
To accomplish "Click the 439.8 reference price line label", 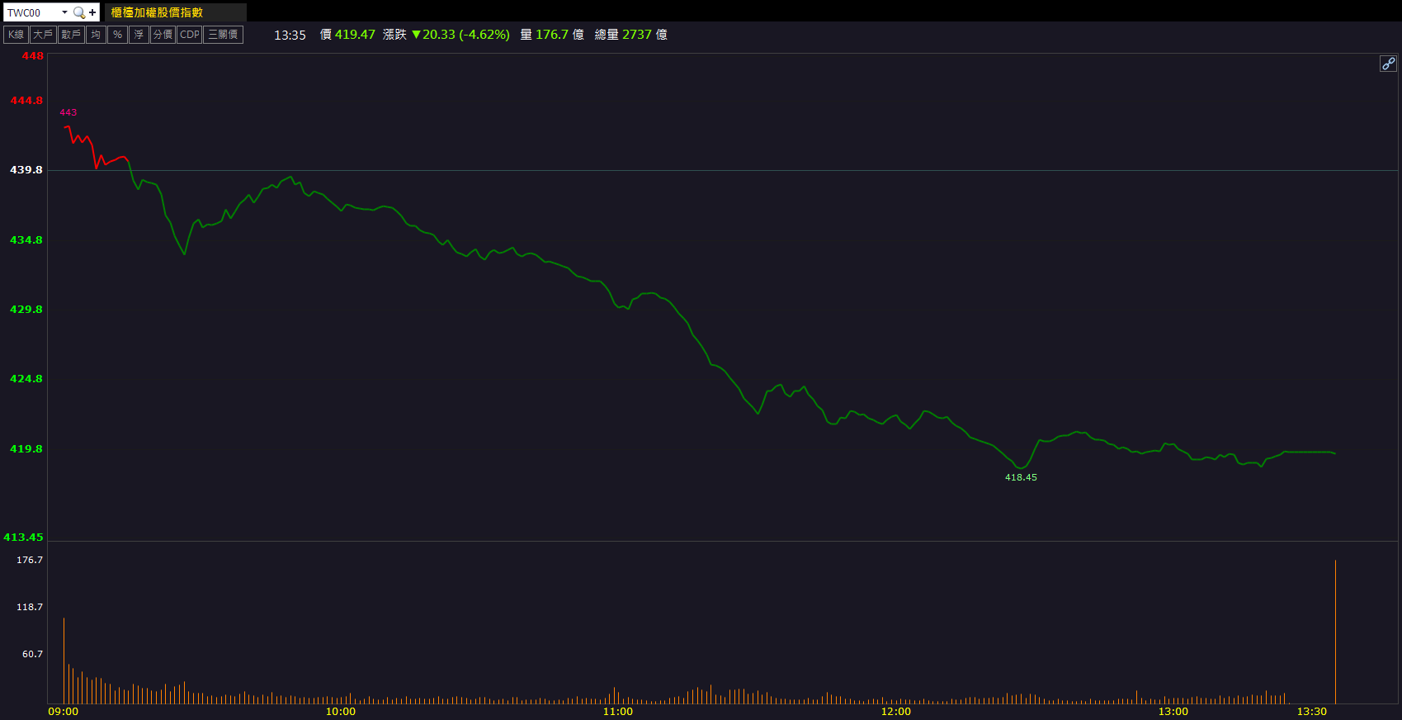I will click(26, 170).
